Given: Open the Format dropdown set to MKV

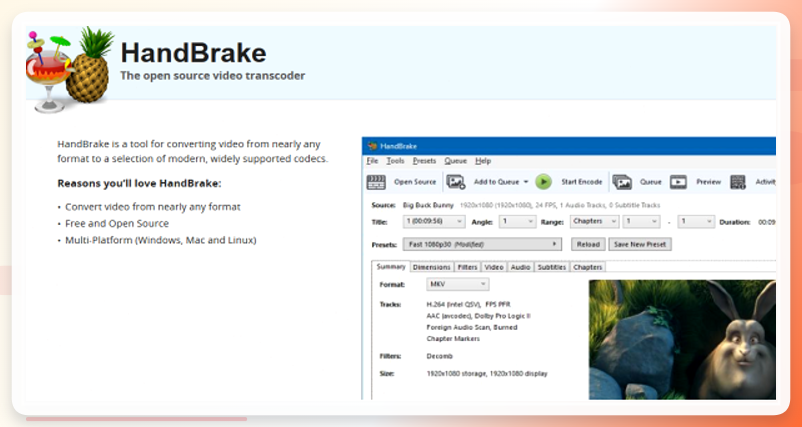Looking at the screenshot, I should pos(458,284).
